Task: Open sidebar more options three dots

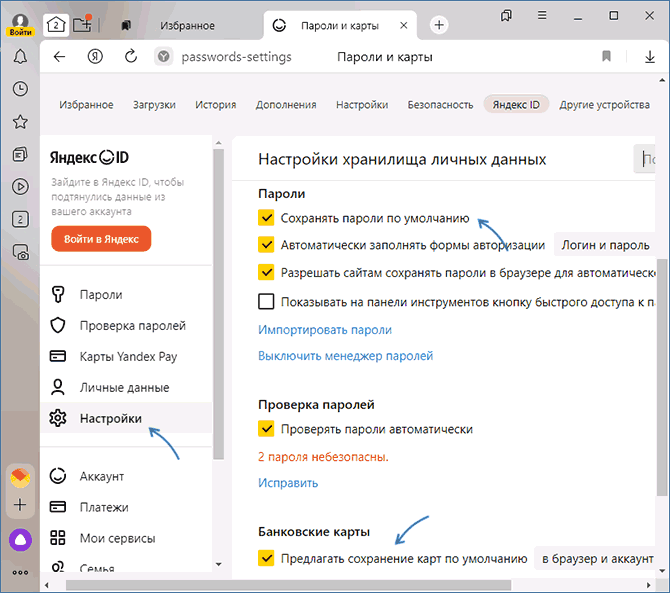Action: coord(20,573)
